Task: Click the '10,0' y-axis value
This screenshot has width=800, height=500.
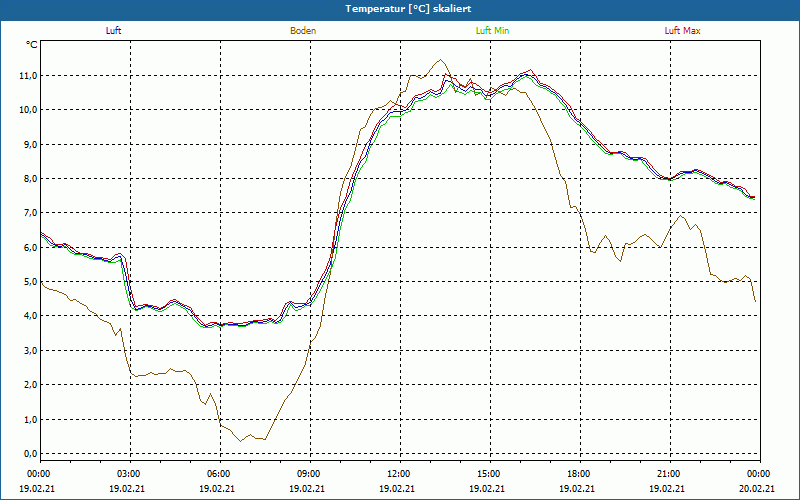Action: (x=28, y=110)
